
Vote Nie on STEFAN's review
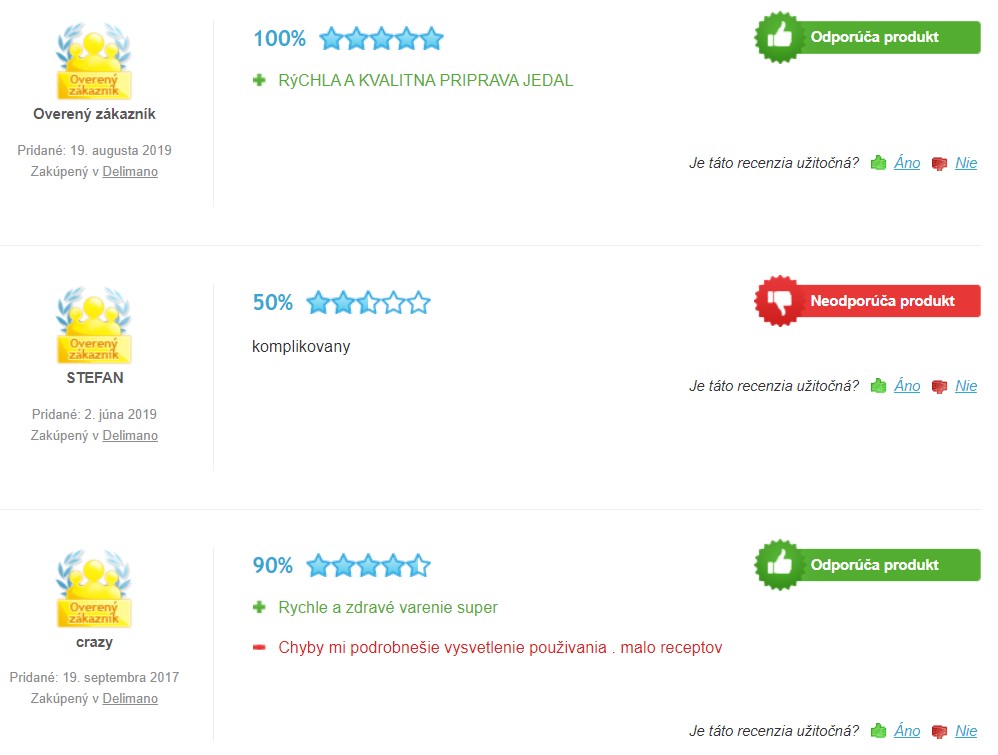point(966,386)
